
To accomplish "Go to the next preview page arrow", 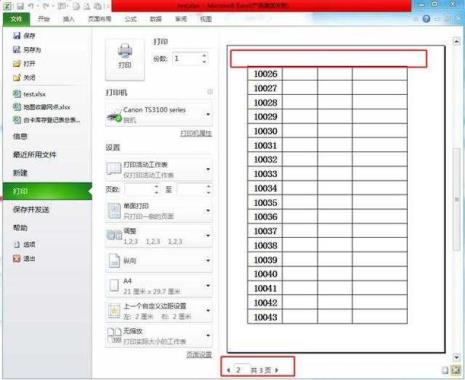I will coord(277,370).
